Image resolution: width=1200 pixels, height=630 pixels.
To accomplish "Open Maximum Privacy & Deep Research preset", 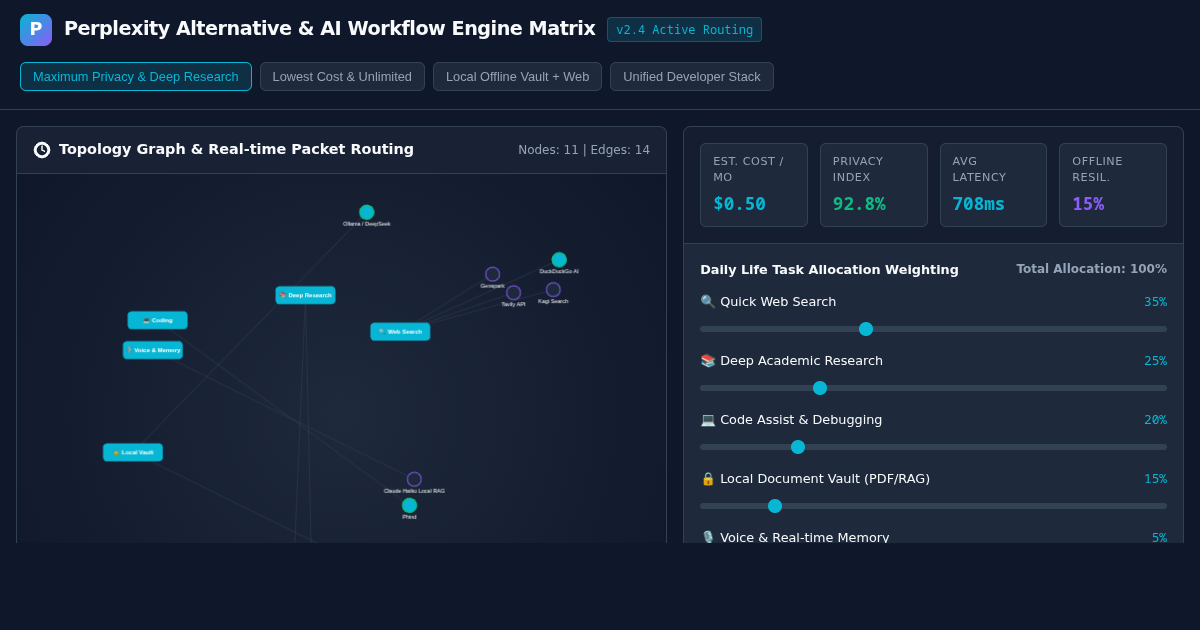I will pos(136,77).
